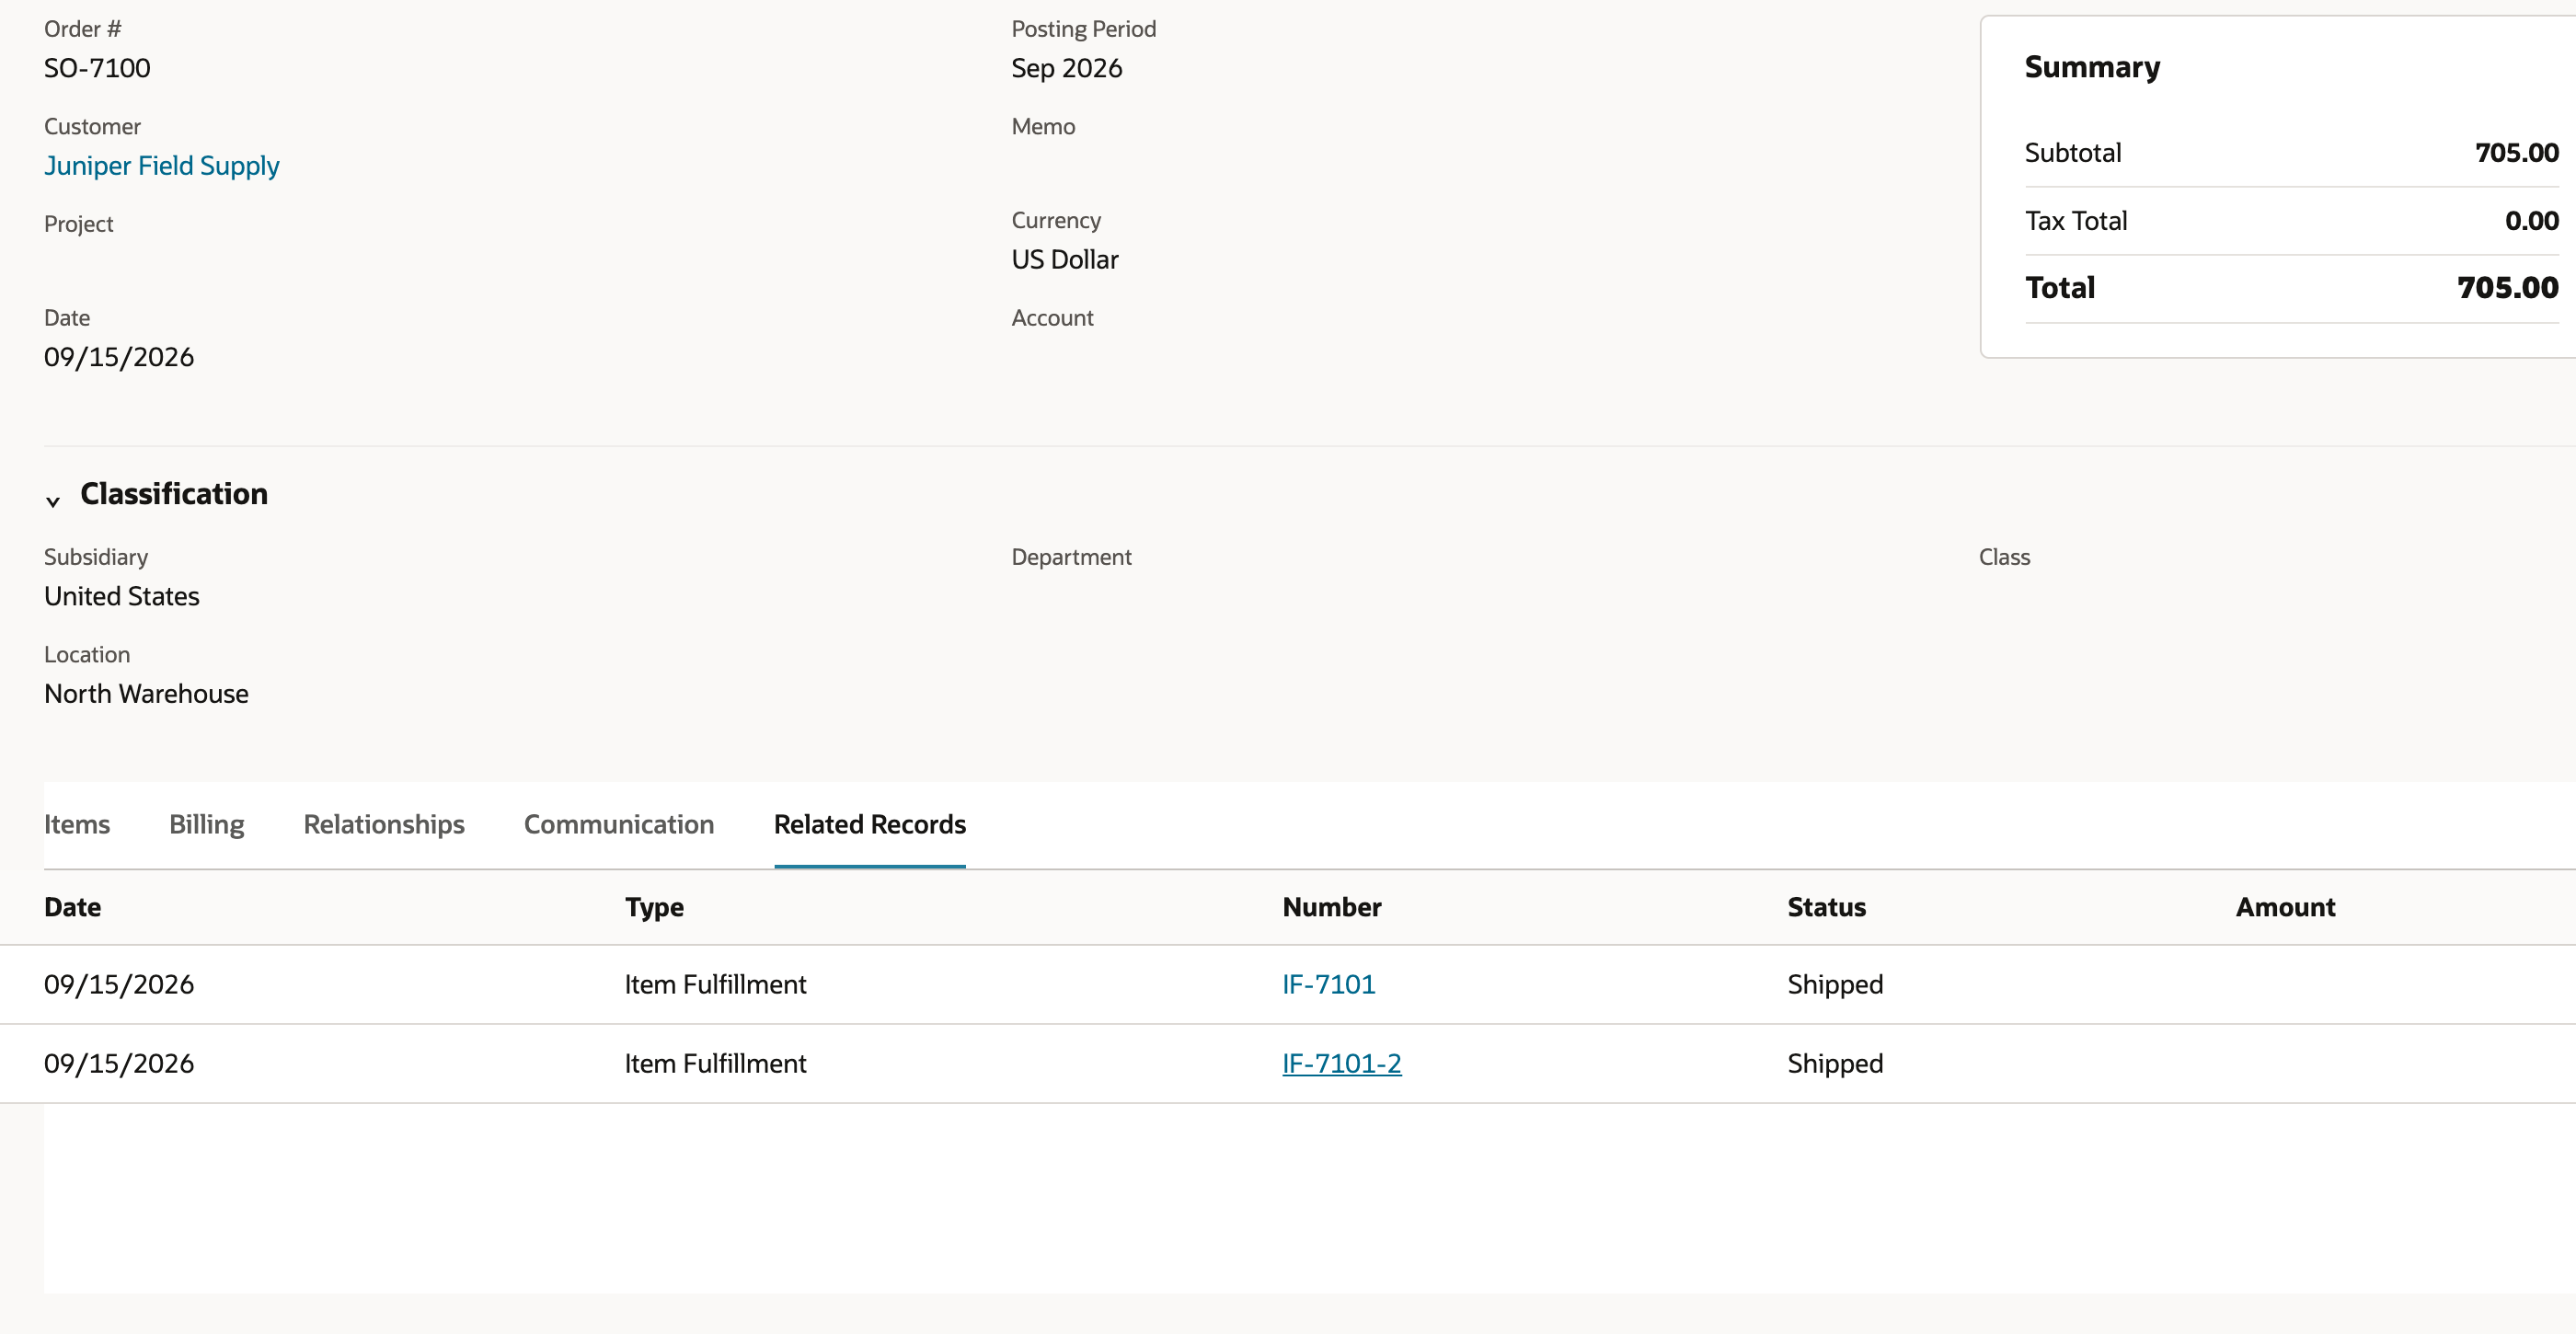Click Shipped status in IF-7101-2 row
The width and height of the screenshot is (2576, 1334).
click(x=1835, y=1063)
